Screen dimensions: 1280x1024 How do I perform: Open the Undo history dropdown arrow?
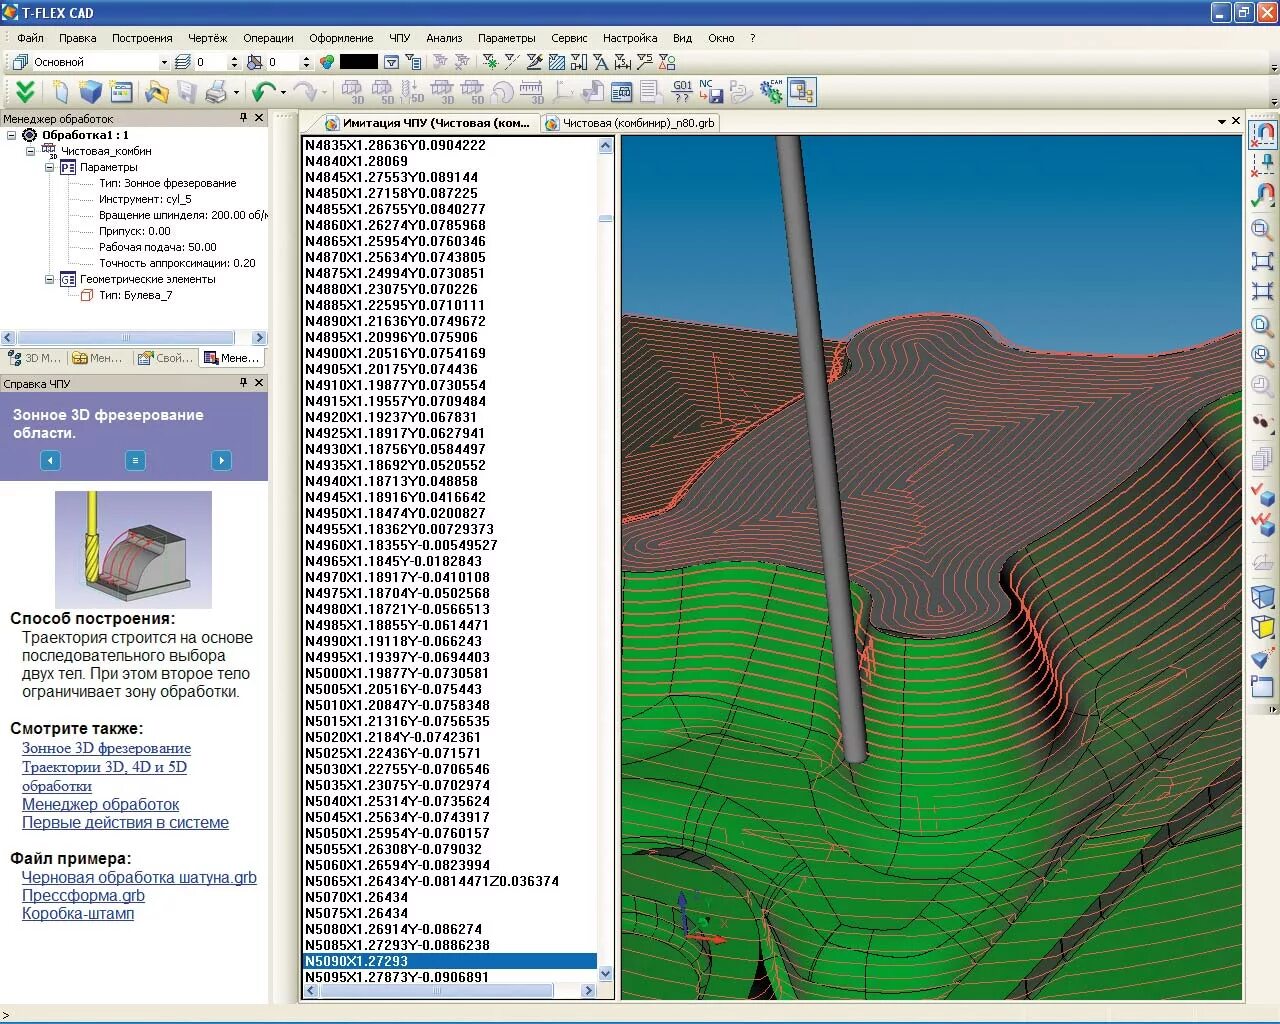pyautogui.click(x=283, y=92)
